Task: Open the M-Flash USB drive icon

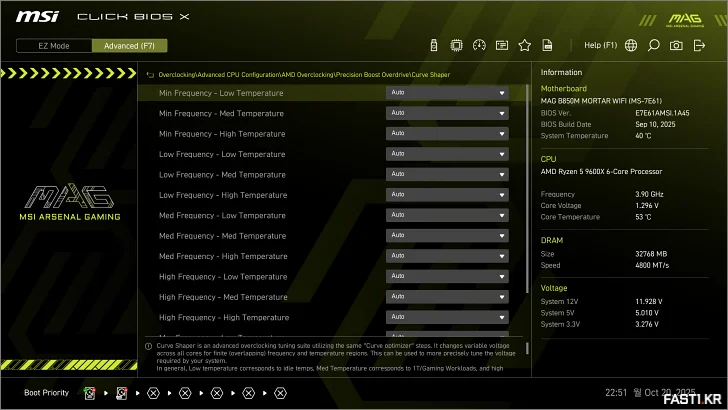Action: tap(434, 46)
